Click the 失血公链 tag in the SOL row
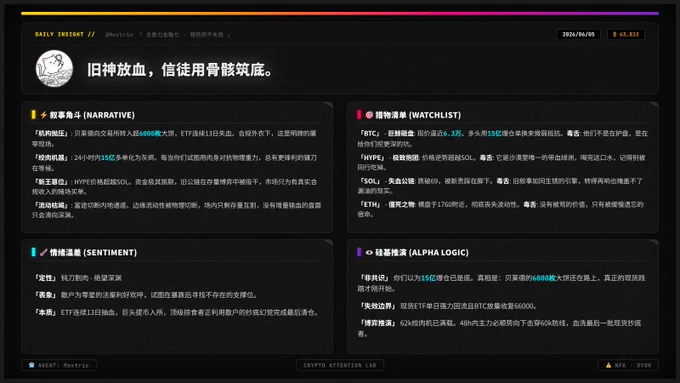680x383 pixels. click(x=401, y=181)
